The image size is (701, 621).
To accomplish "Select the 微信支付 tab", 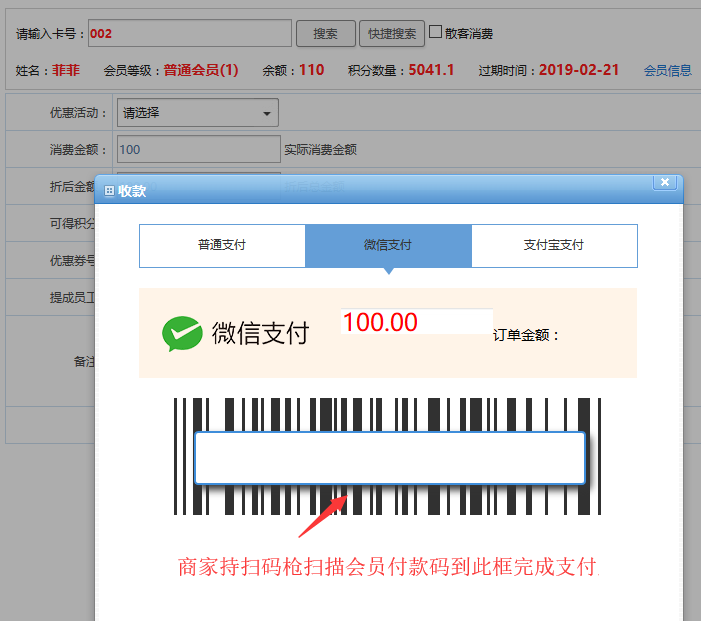I will (388, 245).
